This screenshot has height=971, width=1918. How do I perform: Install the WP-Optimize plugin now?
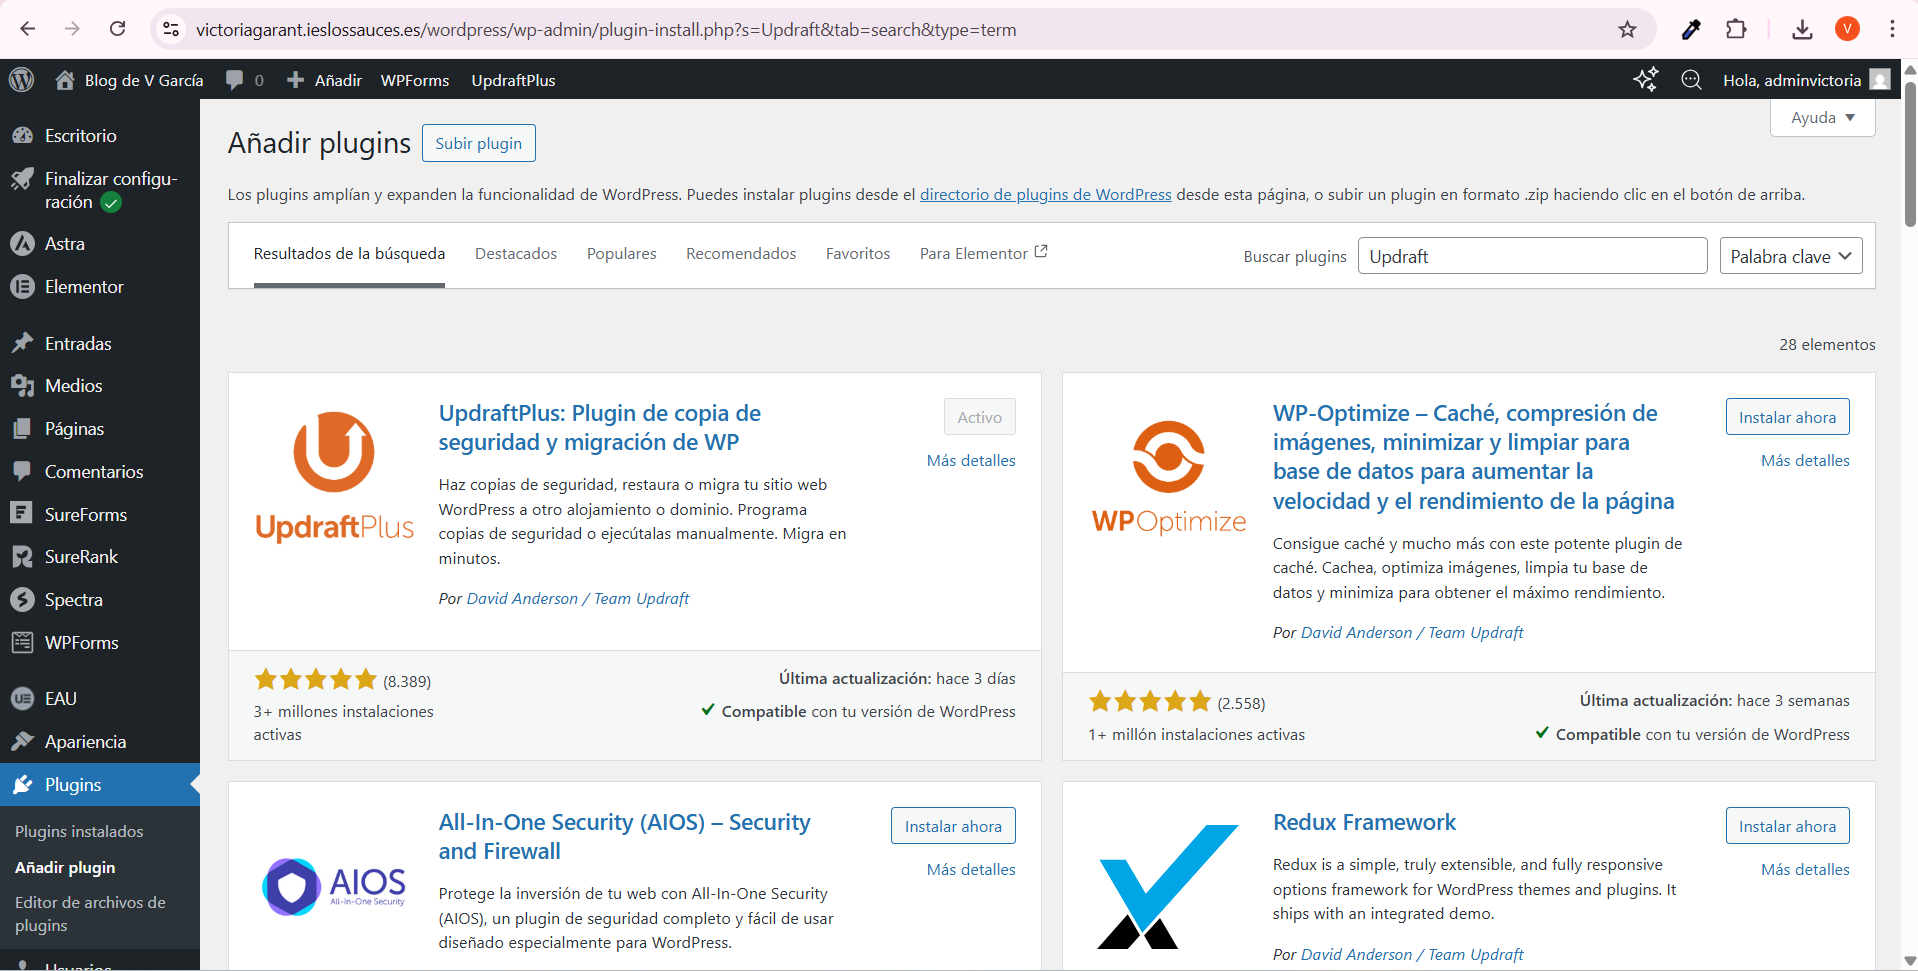point(1787,417)
